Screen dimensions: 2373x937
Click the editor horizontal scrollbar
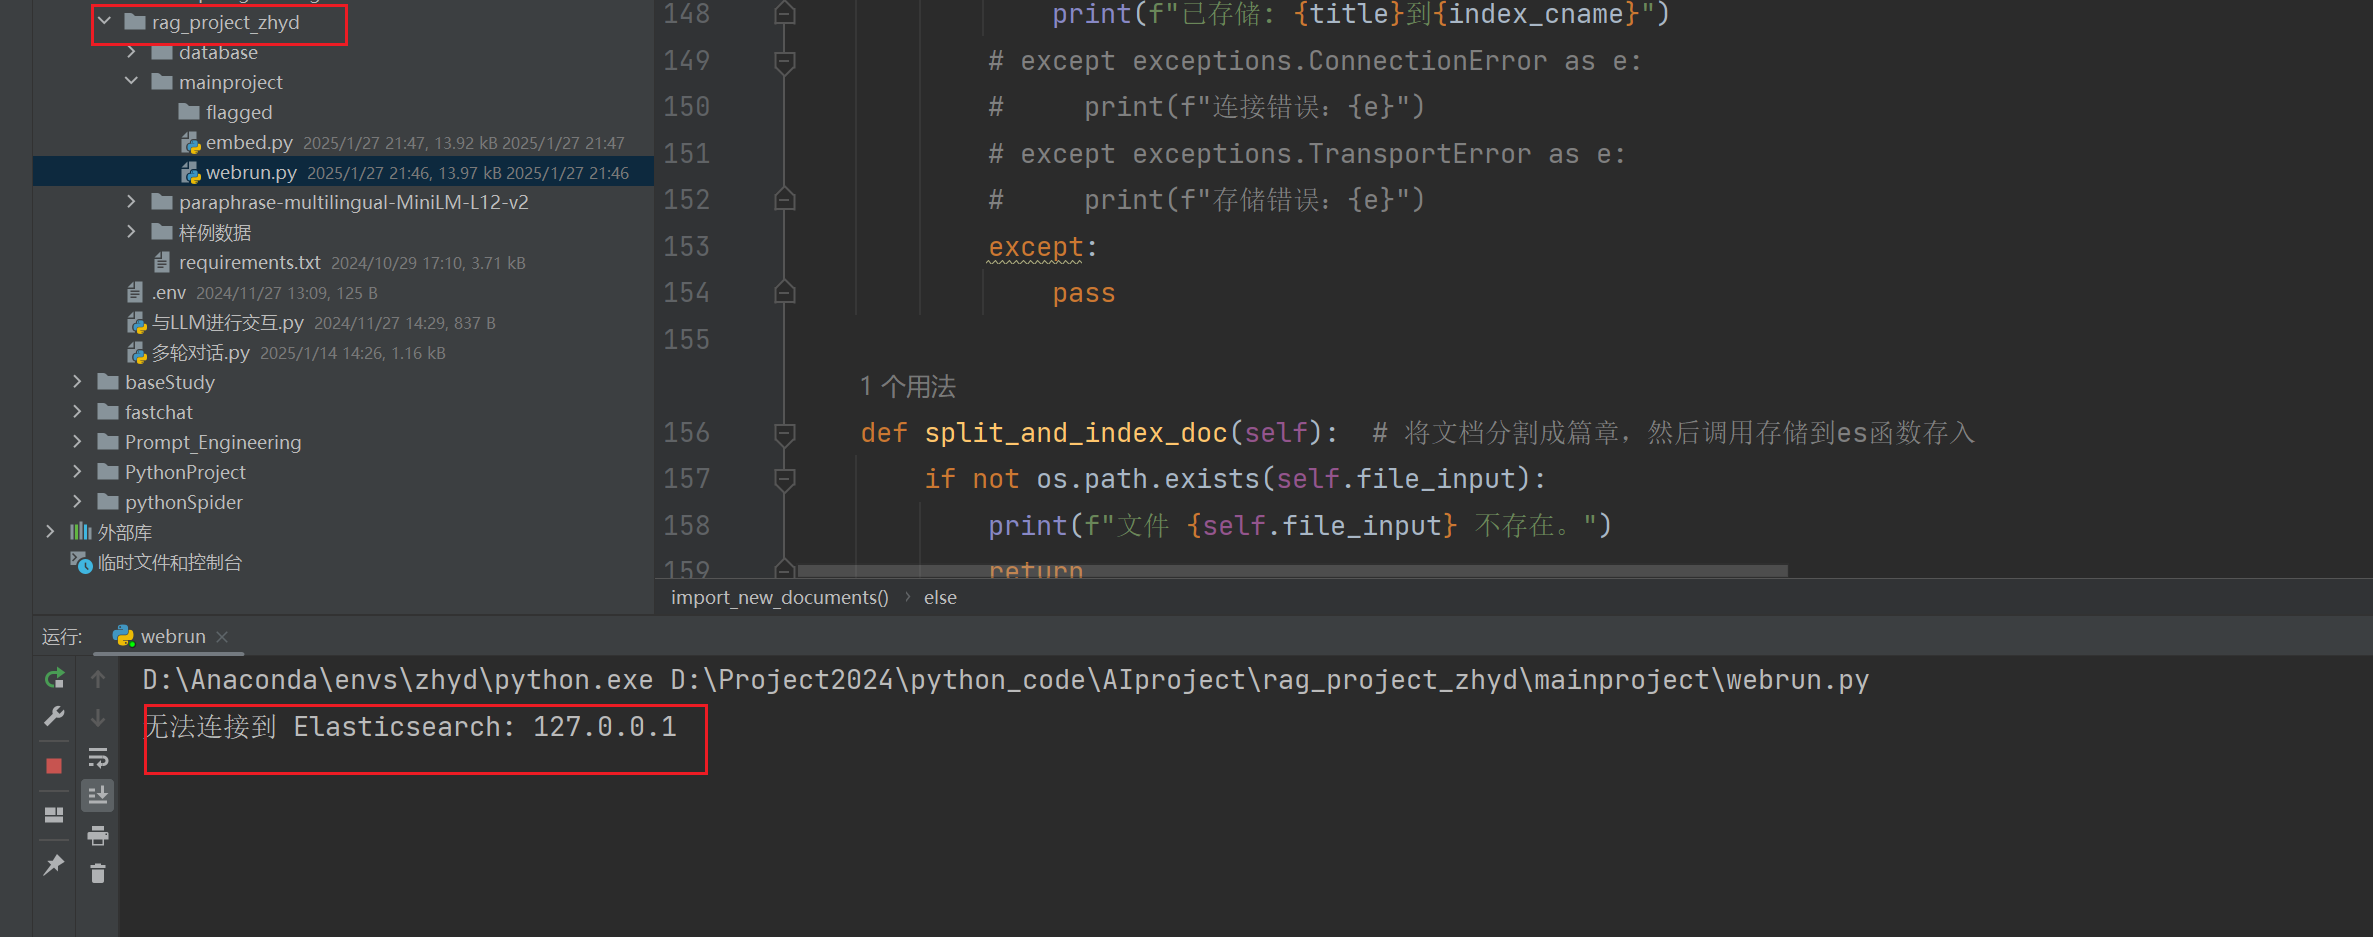point(1290,571)
